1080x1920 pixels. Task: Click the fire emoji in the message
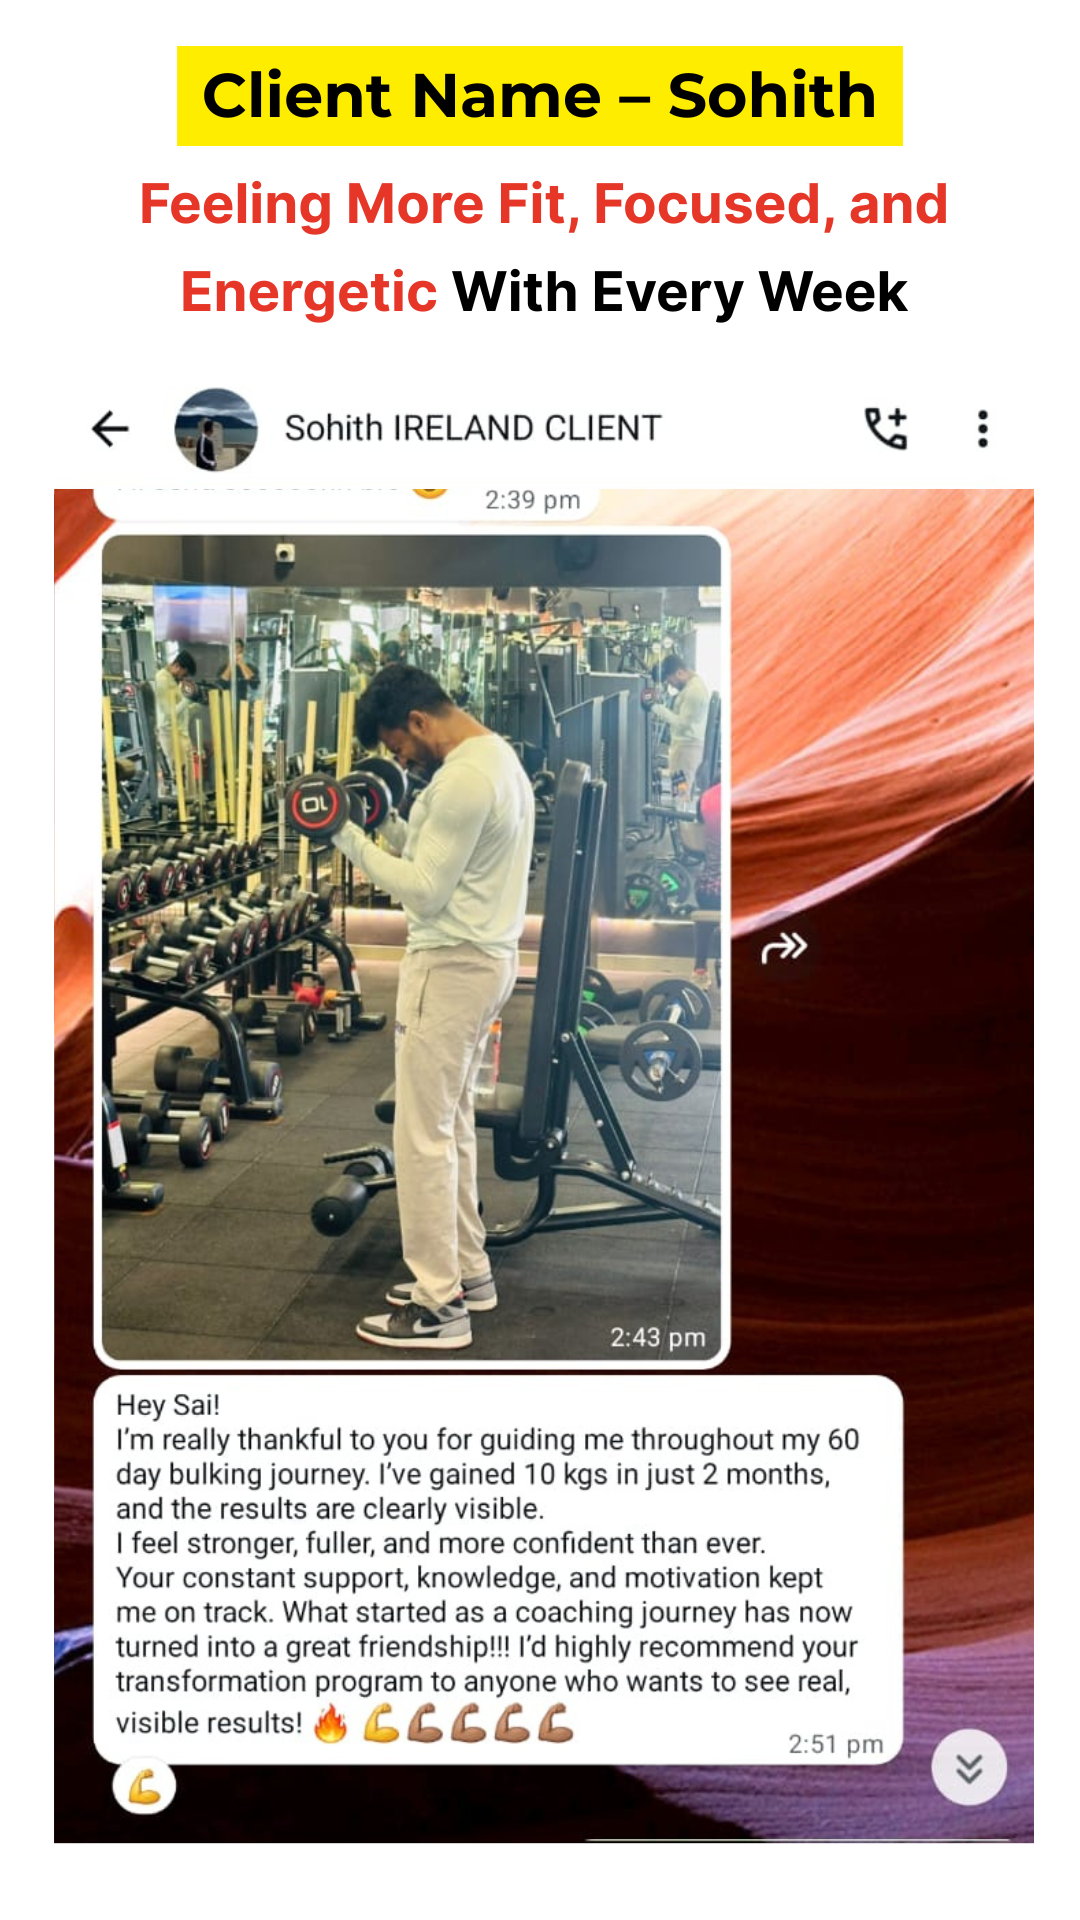[x=331, y=1723]
